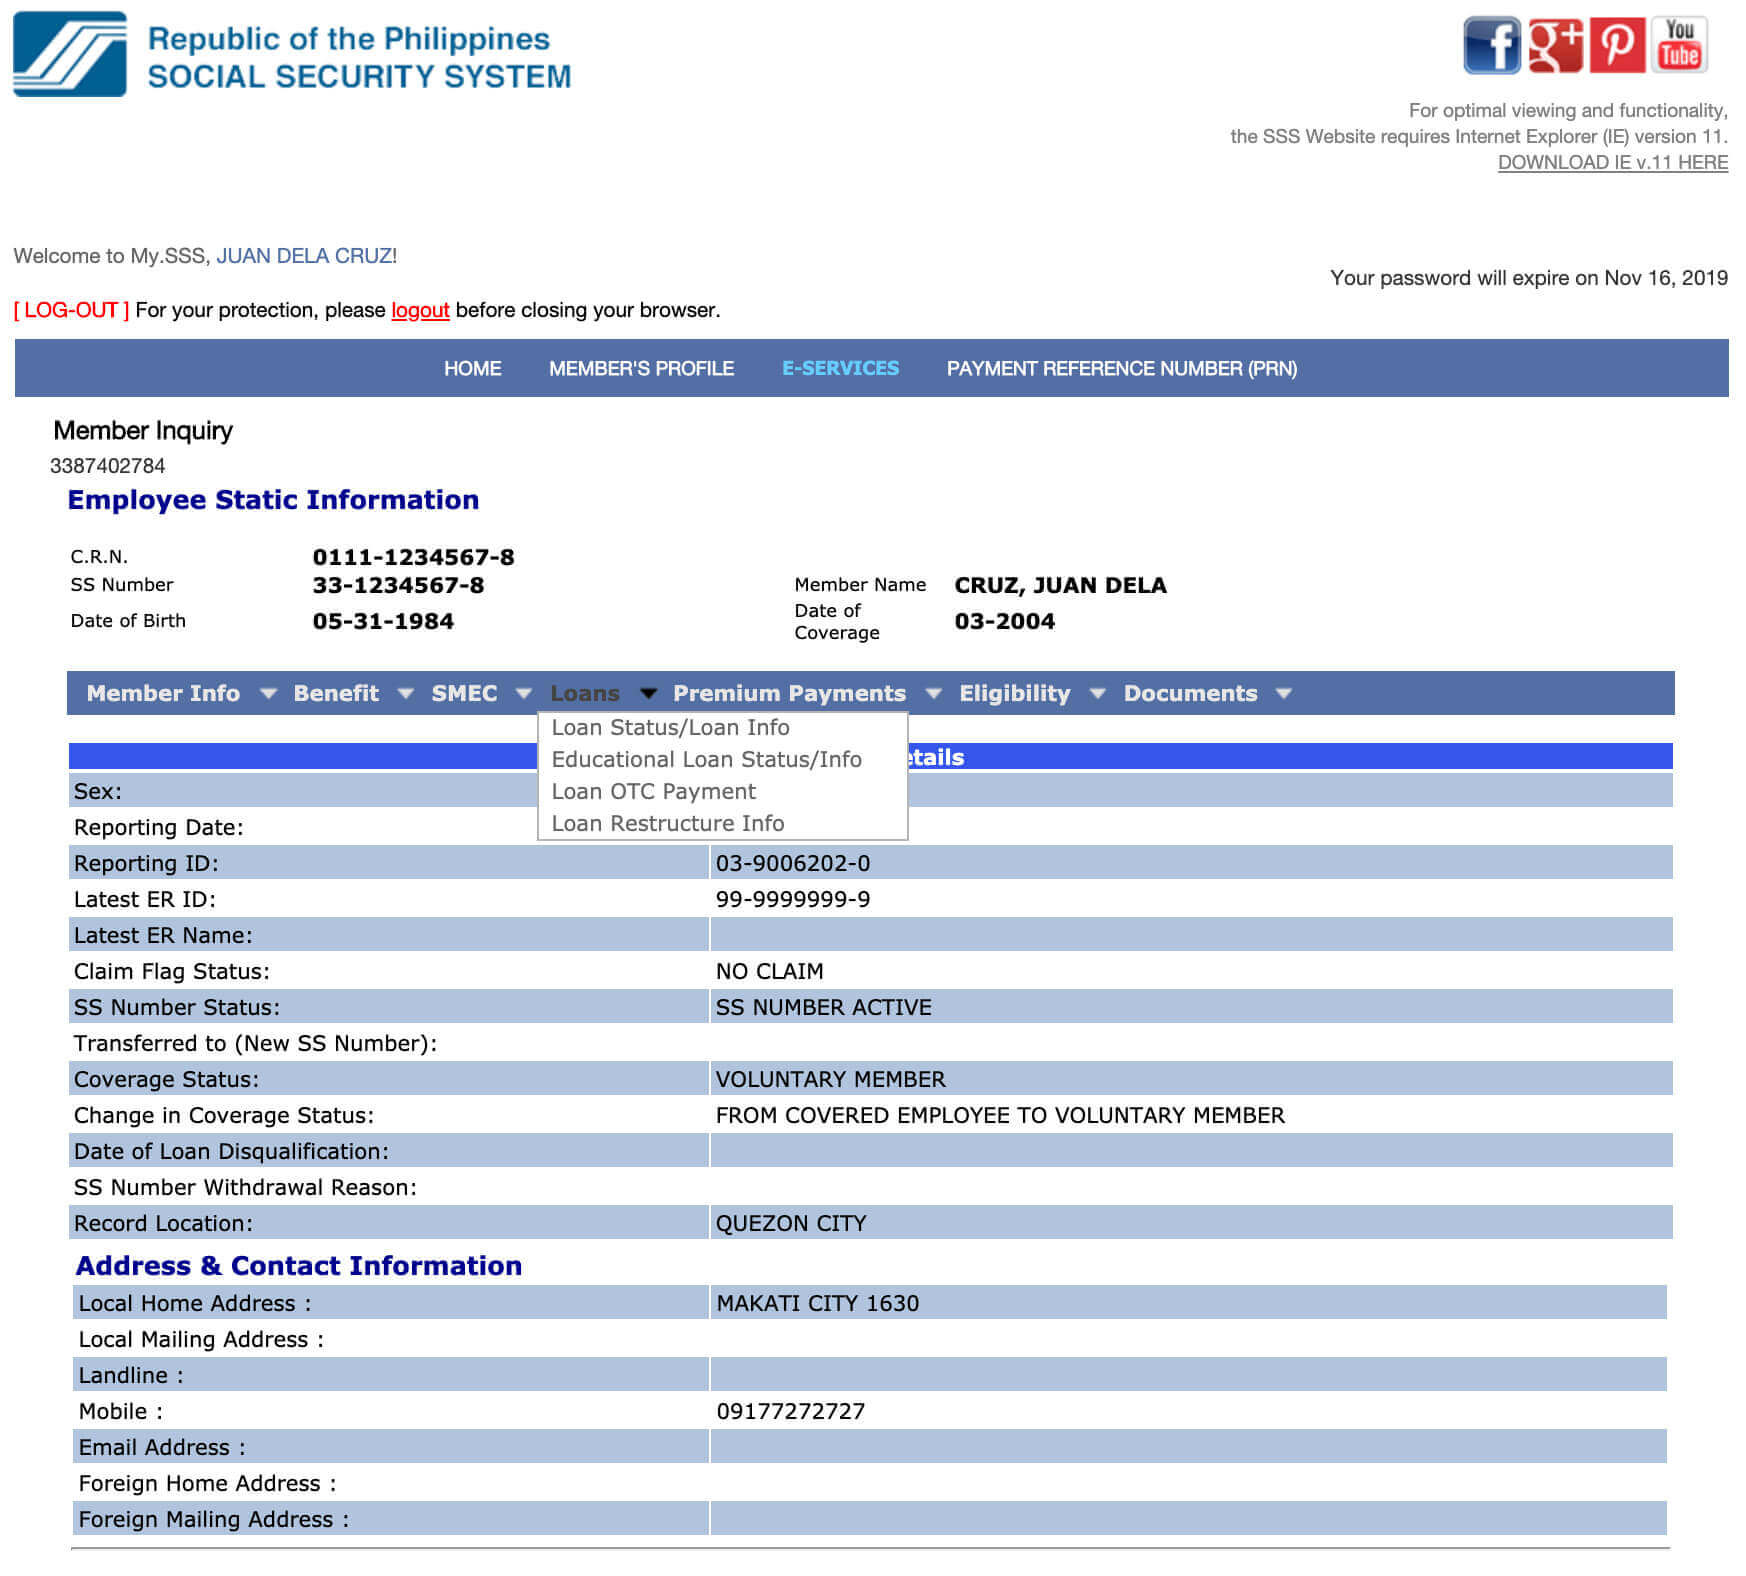Click mobile number 09177272727
This screenshot has width=1746, height=1576.
[790, 1410]
